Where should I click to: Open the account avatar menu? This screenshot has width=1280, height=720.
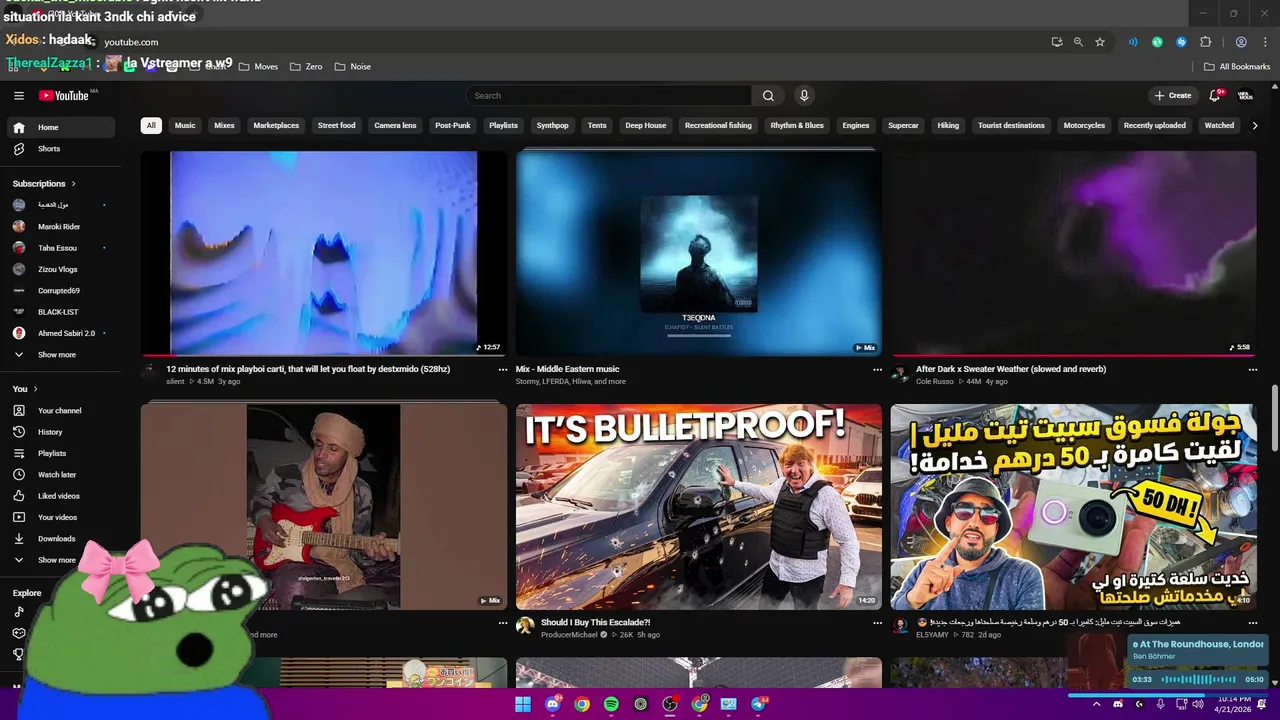[1245, 96]
